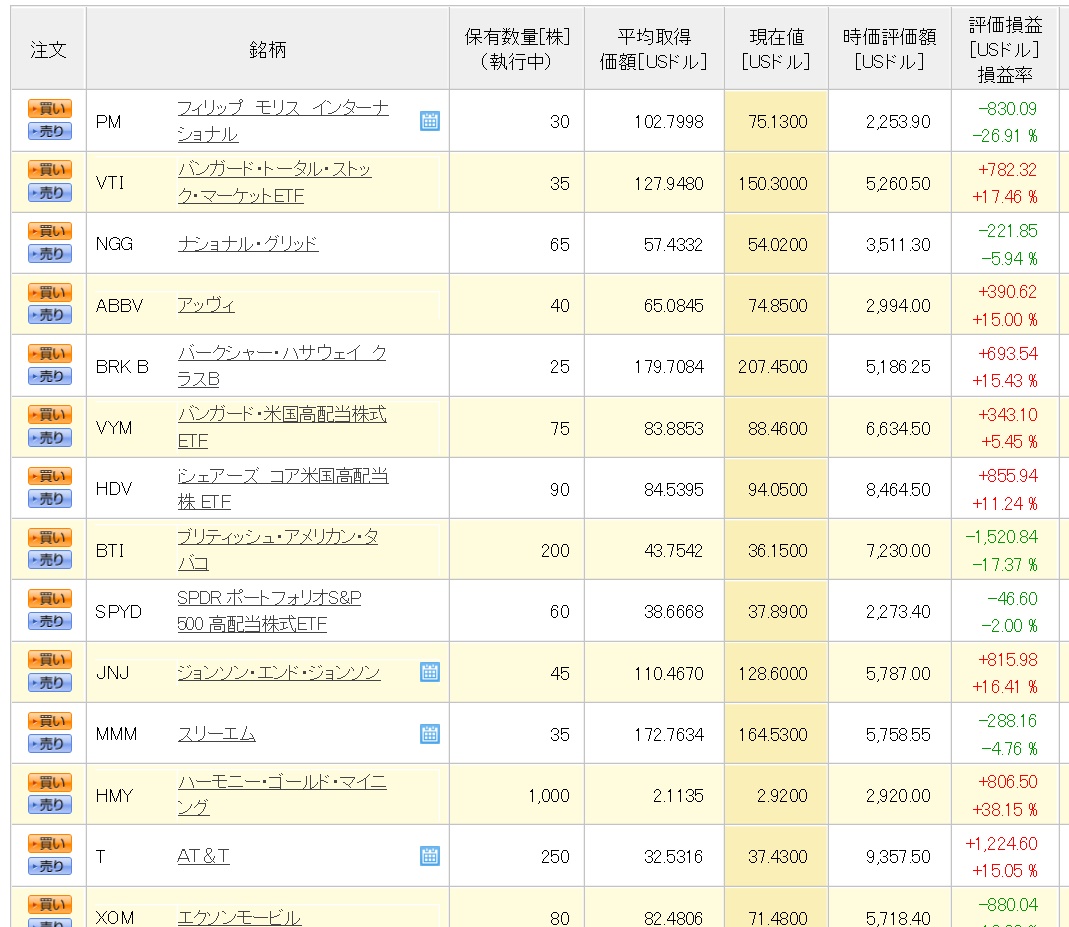This screenshot has height=927, width=1069.
Task: Click the 買い buy button for JNJ
Action: coord(49,659)
